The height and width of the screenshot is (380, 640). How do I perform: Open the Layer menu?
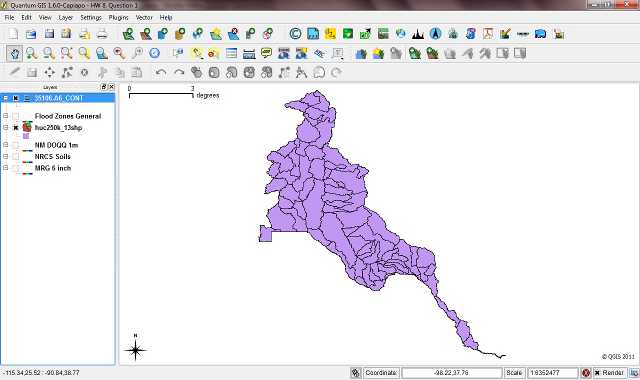pos(65,18)
